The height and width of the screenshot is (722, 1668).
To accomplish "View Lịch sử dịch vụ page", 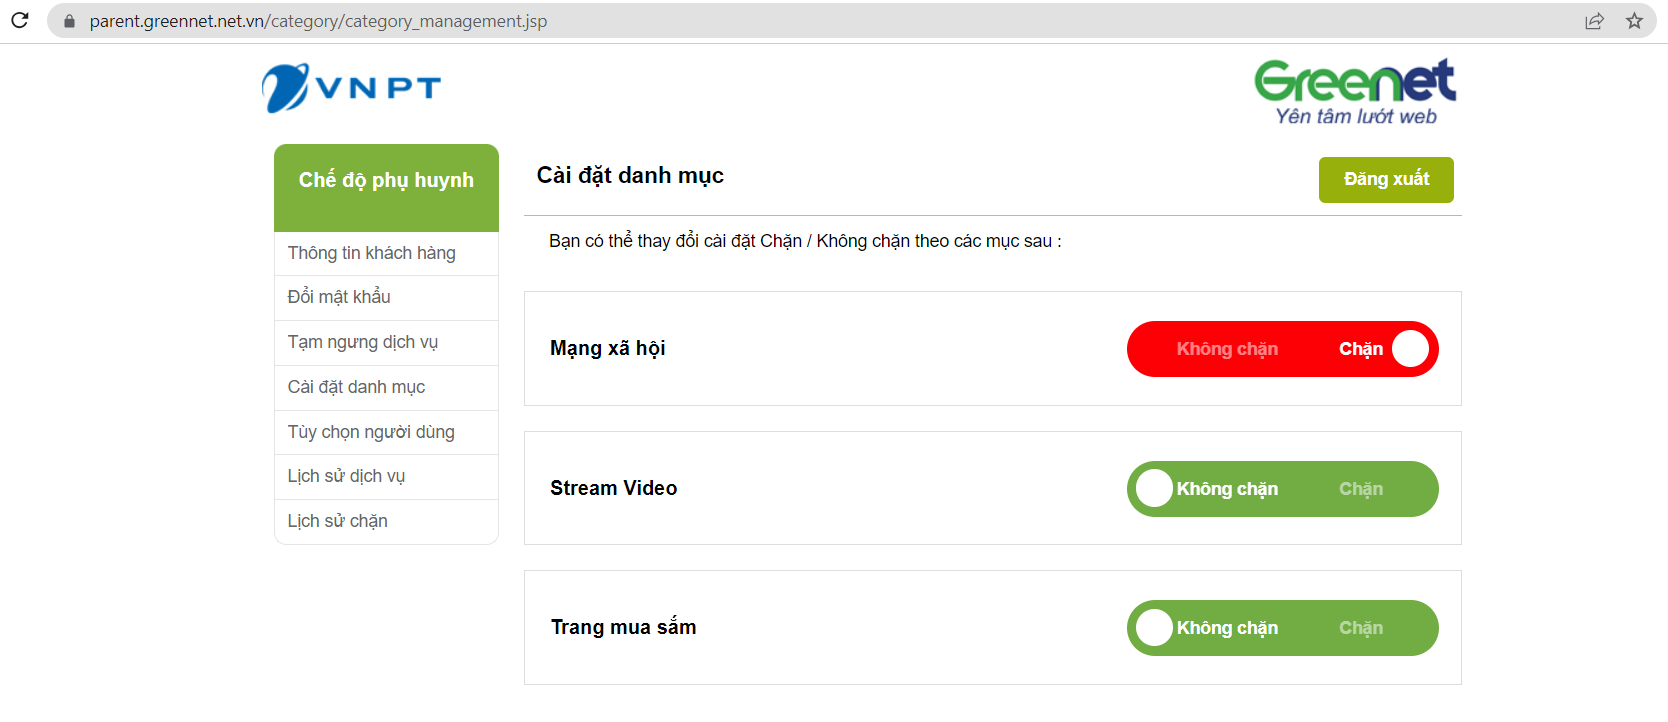I will 346,476.
